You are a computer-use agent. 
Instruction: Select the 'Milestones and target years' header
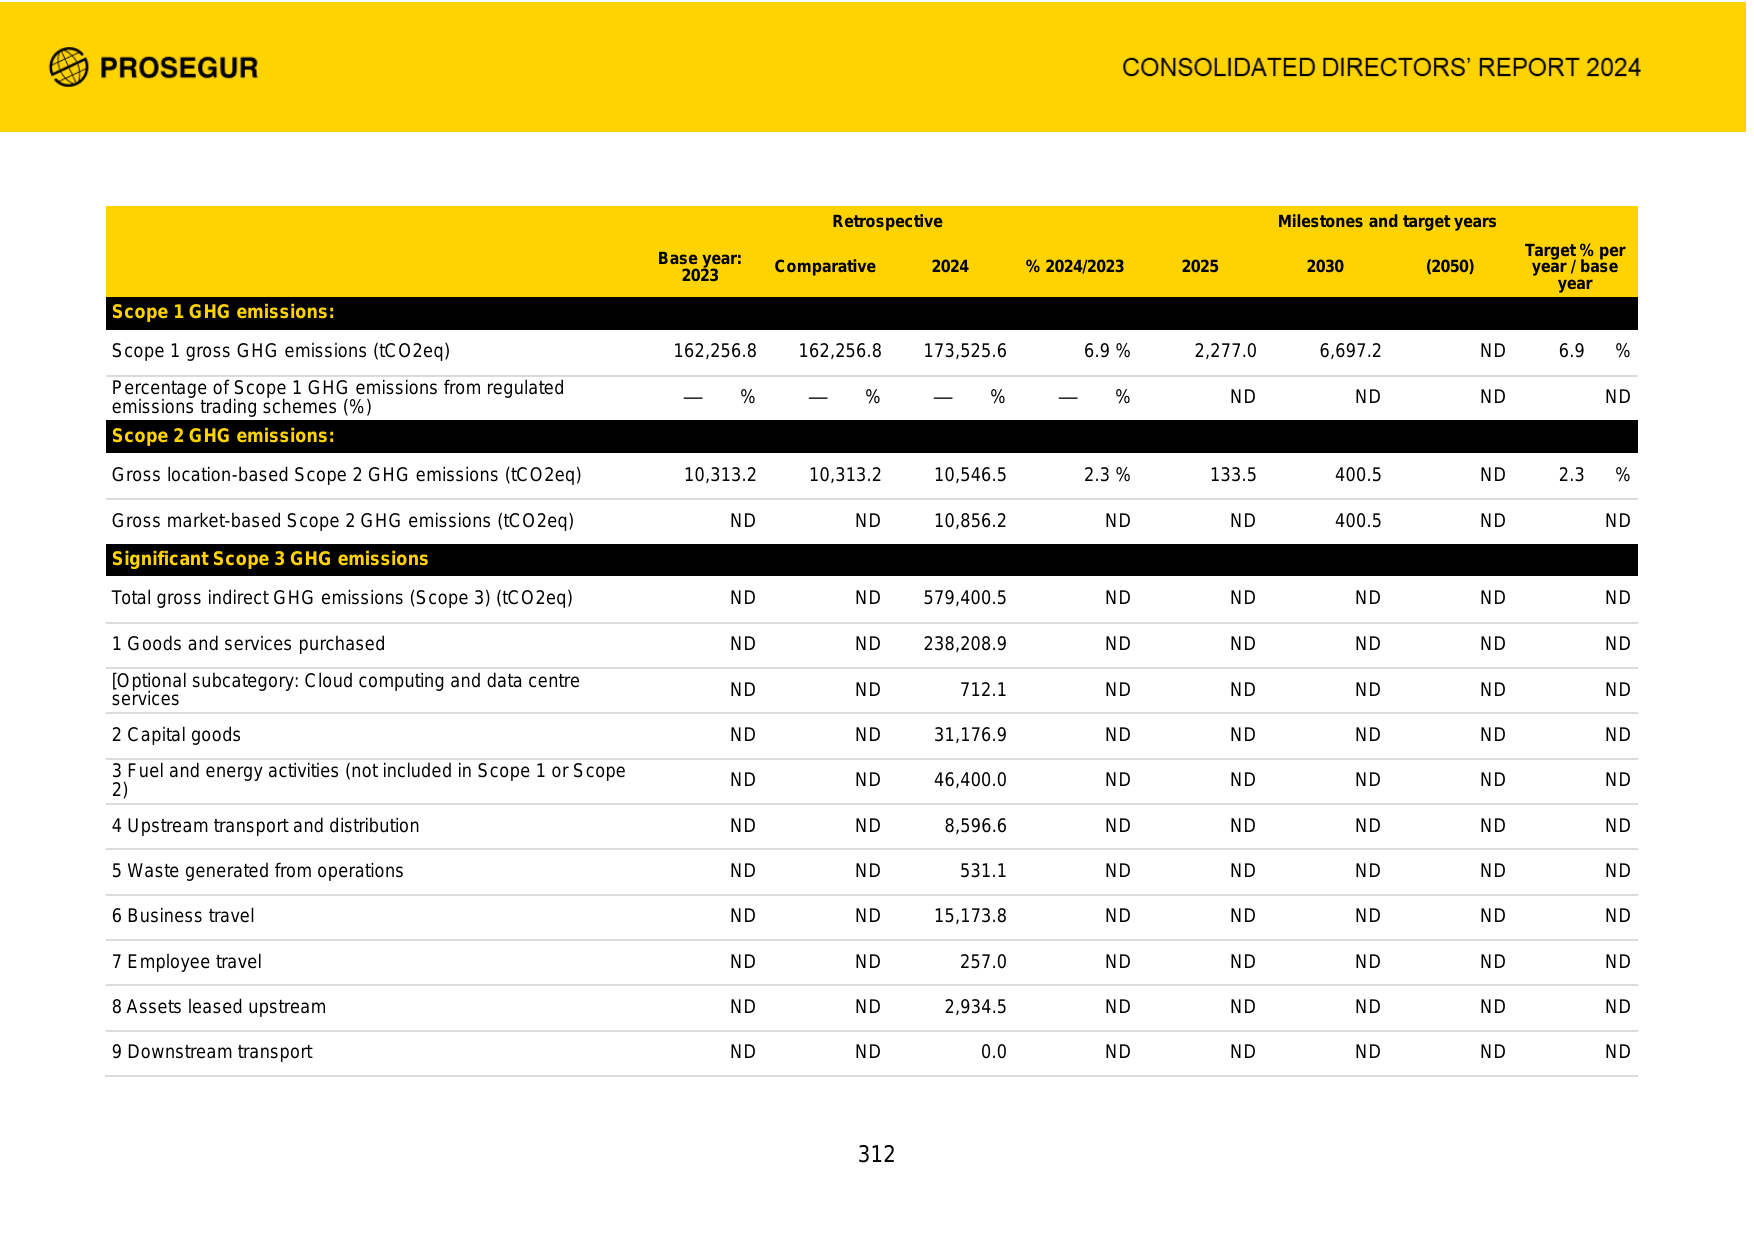(x=1387, y=221)
